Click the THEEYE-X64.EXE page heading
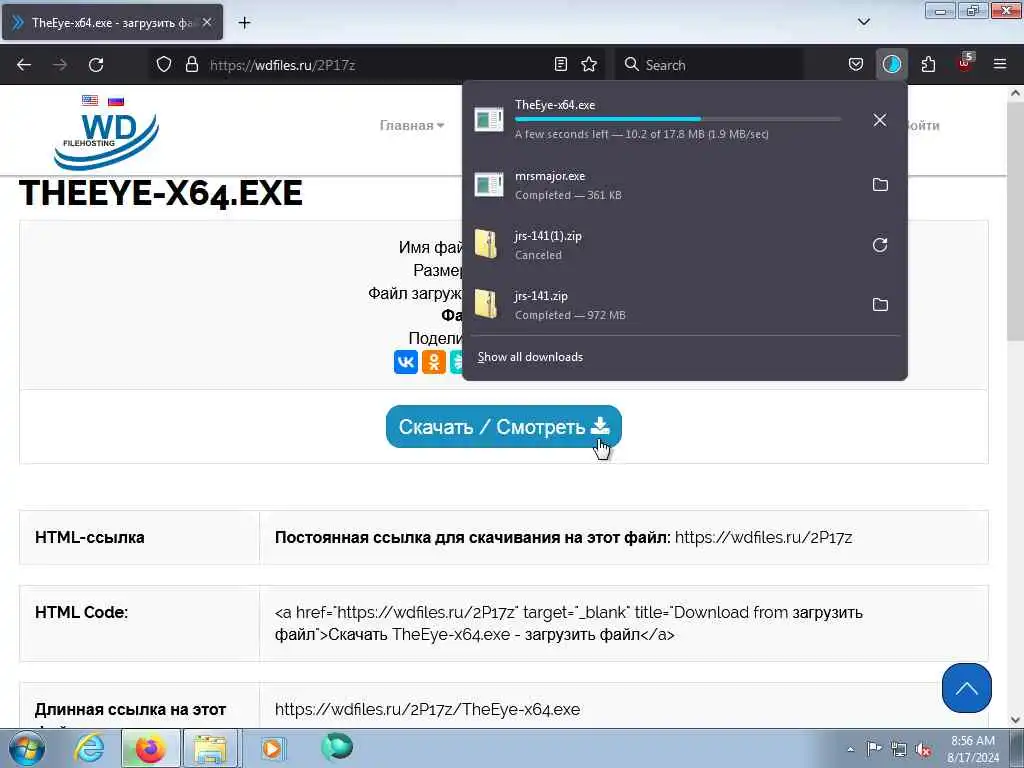This screenshot has width=1024, height=768. click(161, 193)
